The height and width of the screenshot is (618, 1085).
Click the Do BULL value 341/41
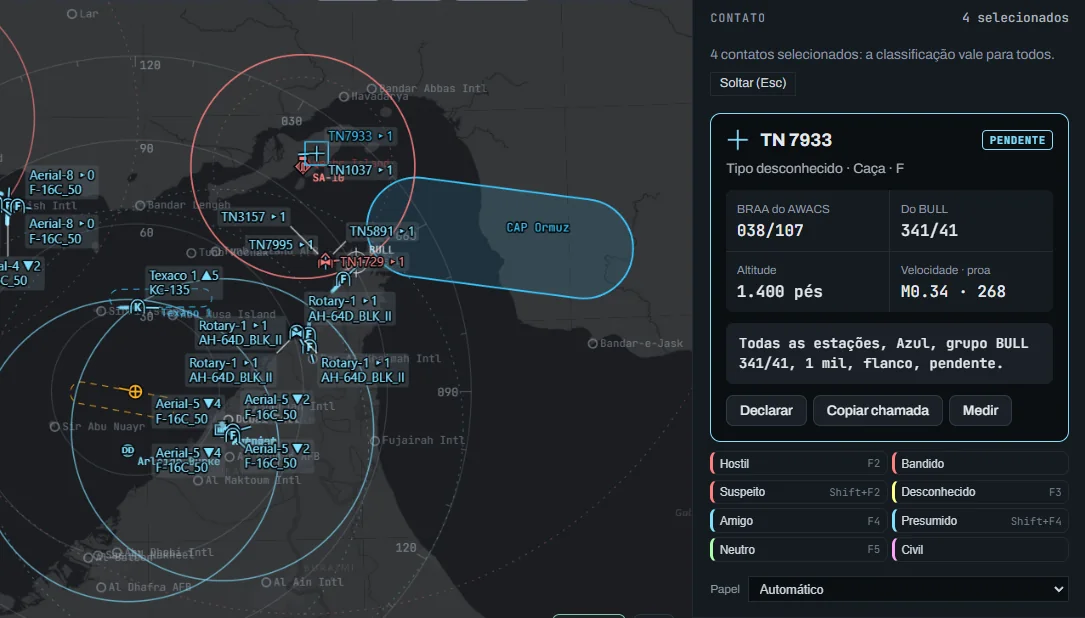click(929, 230)
